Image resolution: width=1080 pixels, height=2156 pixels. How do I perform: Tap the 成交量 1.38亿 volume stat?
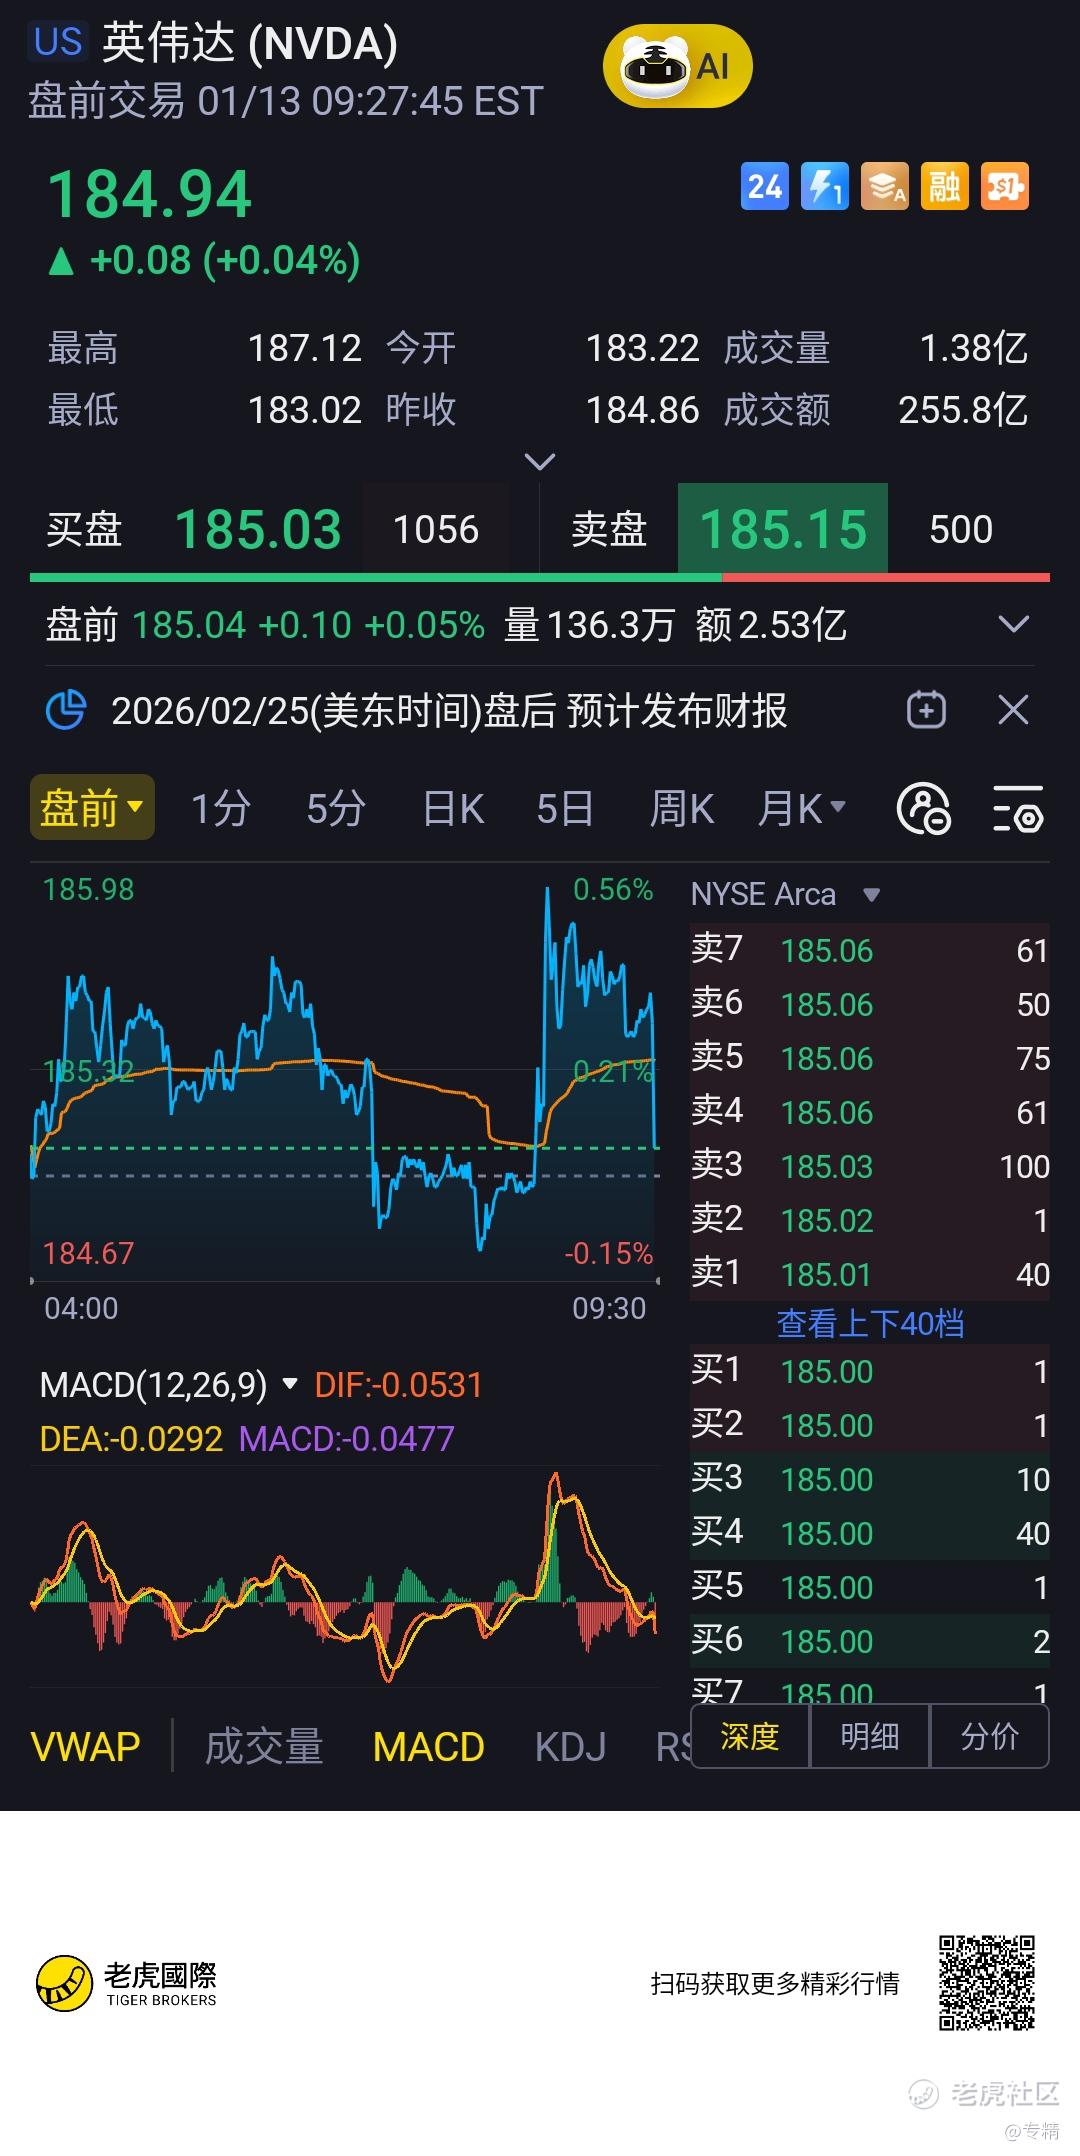pos(876,348)
